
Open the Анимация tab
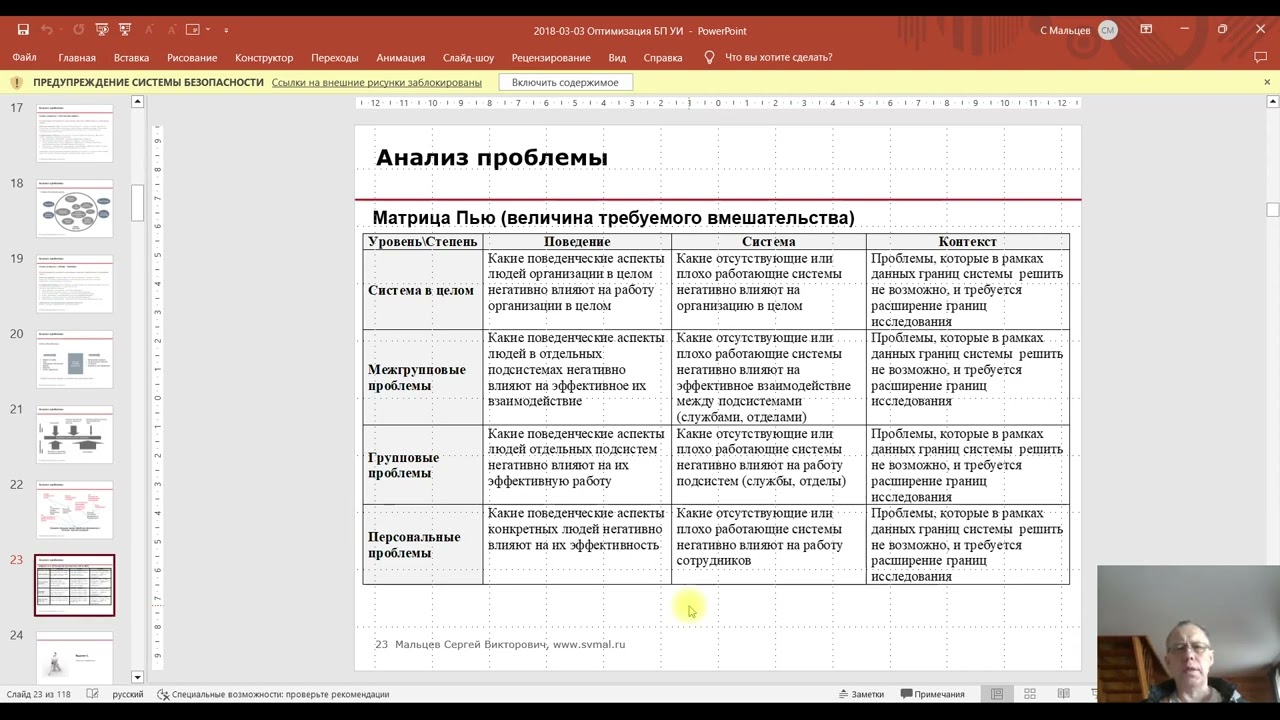coord(400,58)
